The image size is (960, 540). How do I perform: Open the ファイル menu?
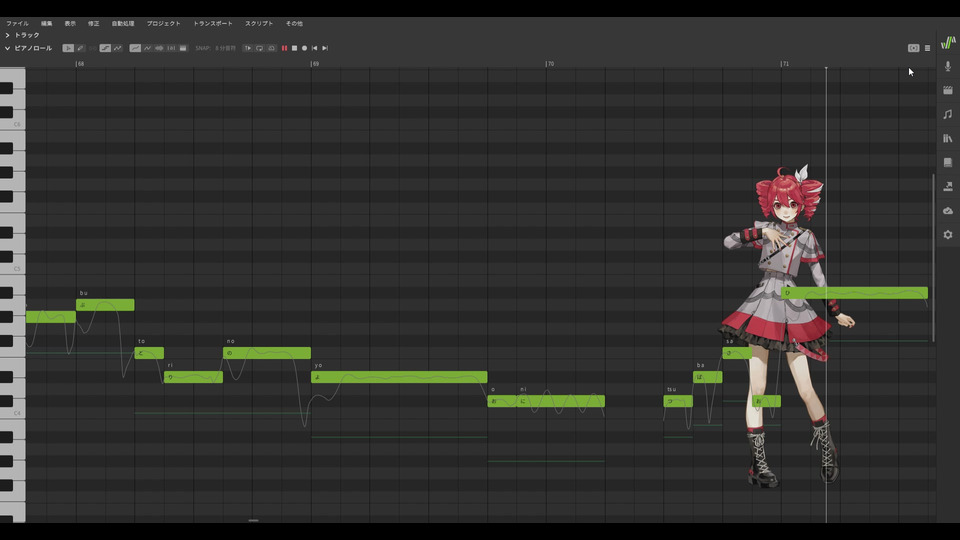pyautogui.click(x=17, y=23)
